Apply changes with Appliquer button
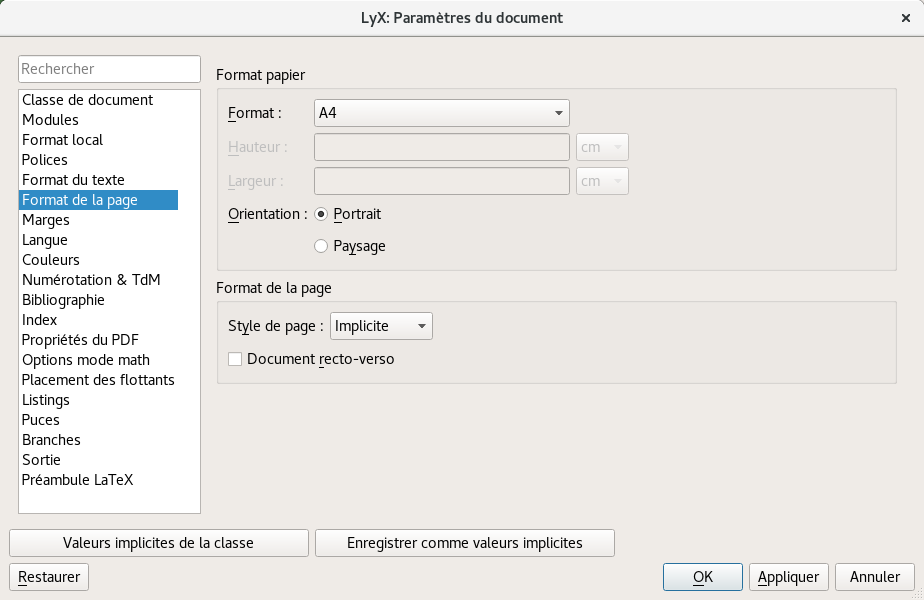Screen dimensions: 924x600 pos(788,576)
